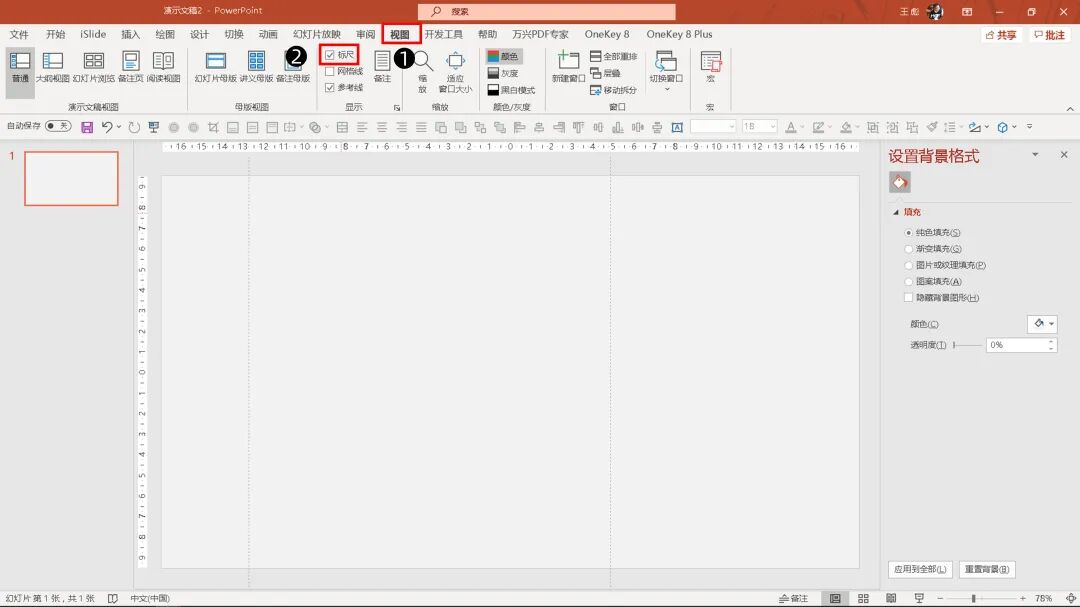Click the Fill paint-bucket icon in background pane
The image size is (1080, 607).
(x=900, y=183)
